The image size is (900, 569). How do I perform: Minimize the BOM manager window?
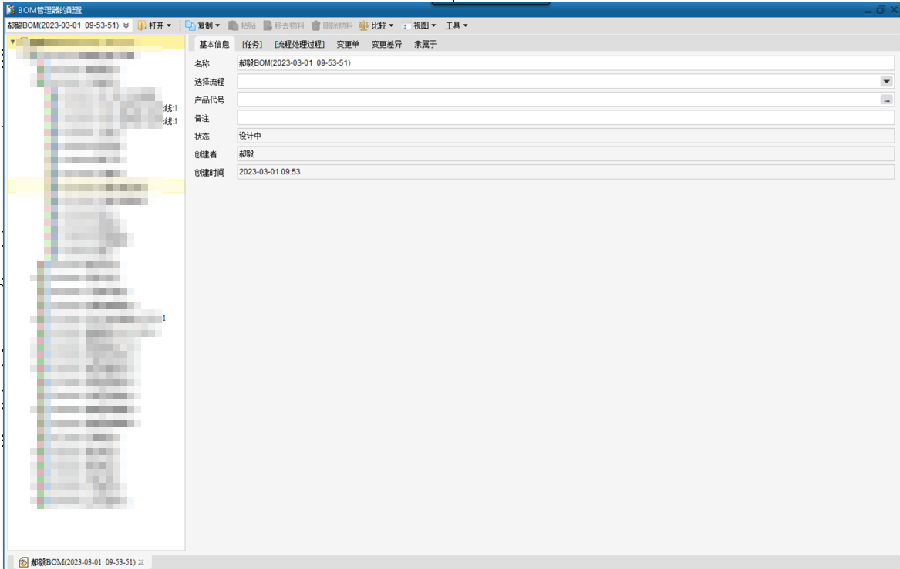(868, 11)
